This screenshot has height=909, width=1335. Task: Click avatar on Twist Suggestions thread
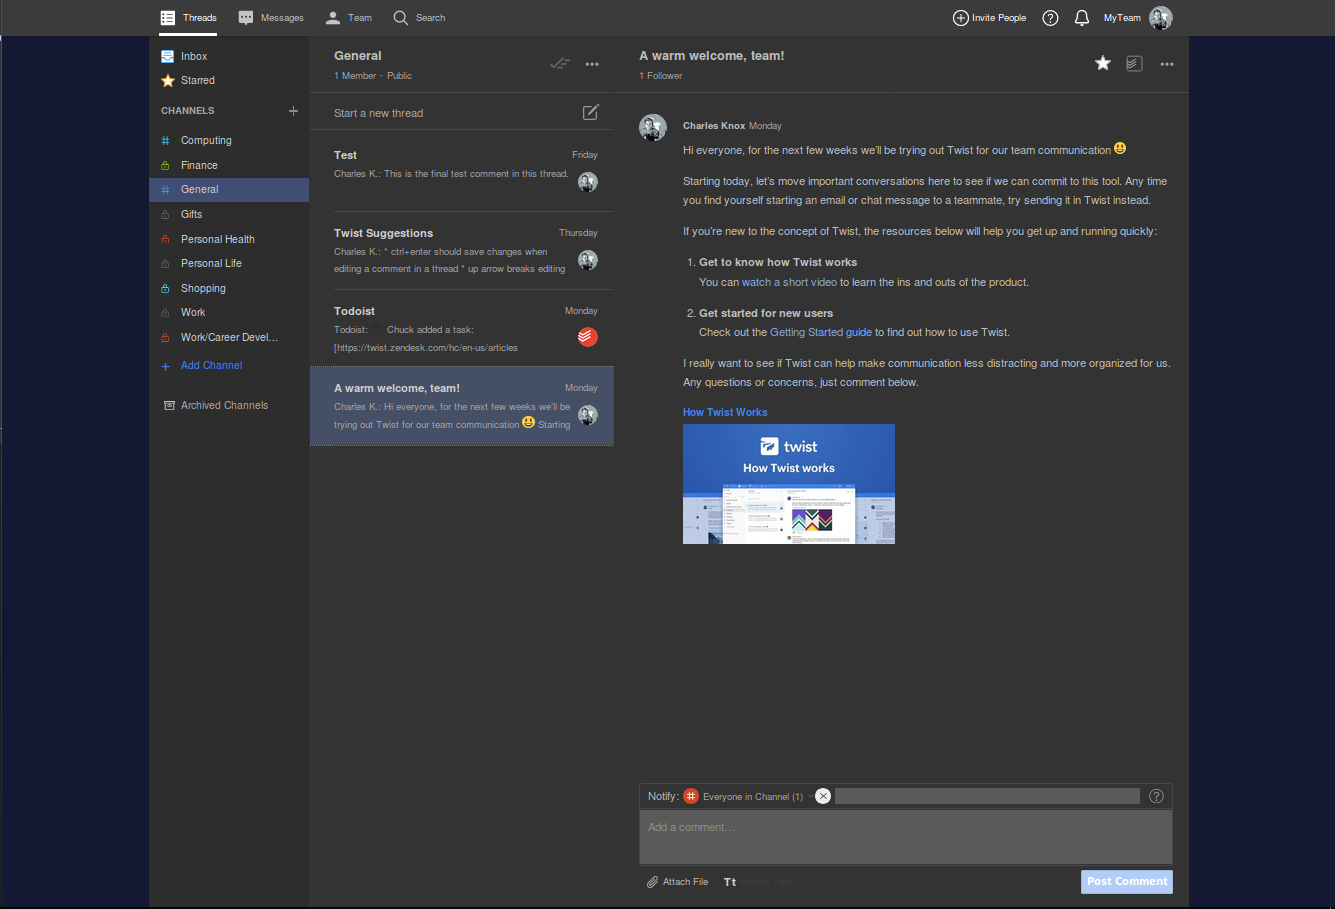(588, 260)
